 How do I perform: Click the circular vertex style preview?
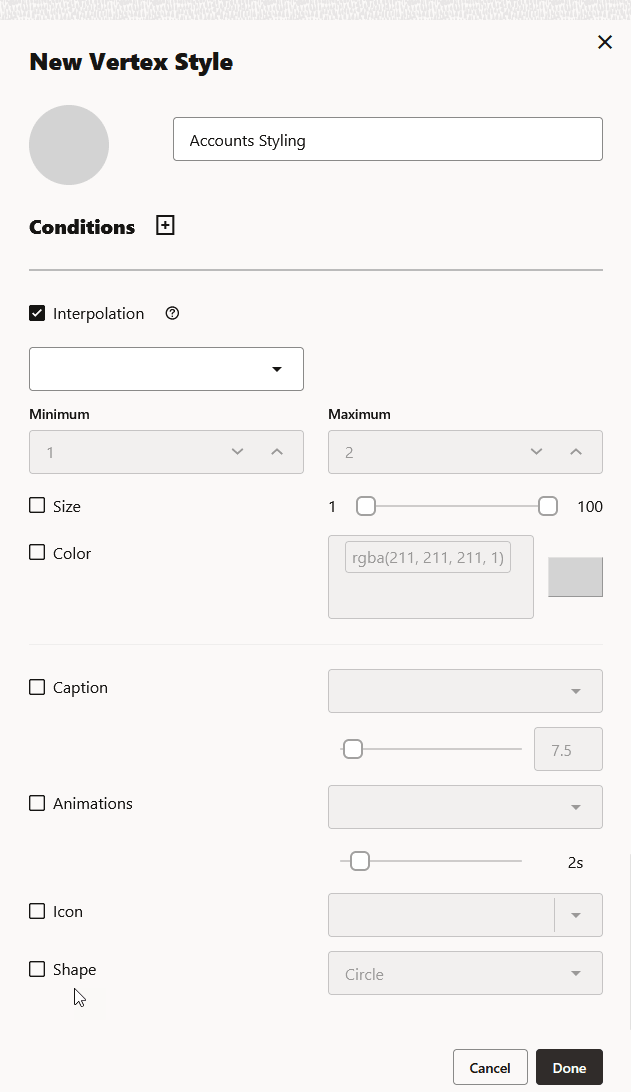coord(69,145)
